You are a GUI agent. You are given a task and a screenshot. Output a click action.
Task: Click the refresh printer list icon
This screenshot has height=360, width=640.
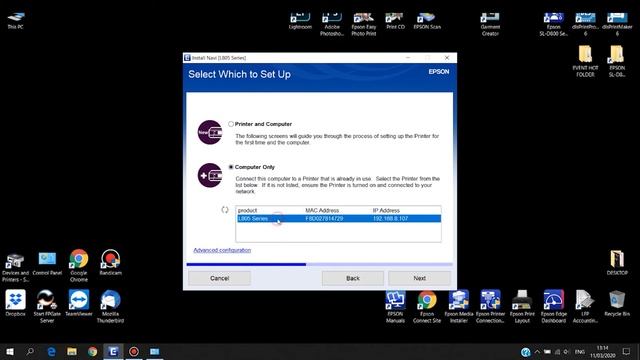click(x=225, y=210)
